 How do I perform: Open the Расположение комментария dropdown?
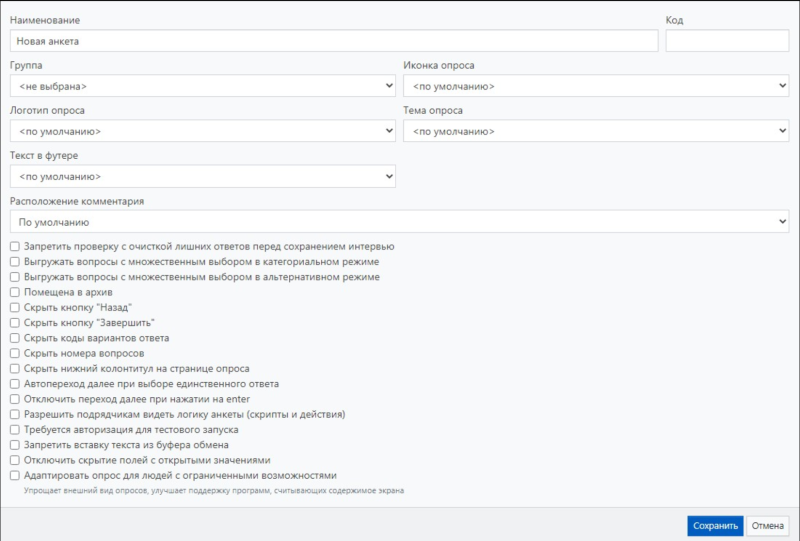click(399, 222)
